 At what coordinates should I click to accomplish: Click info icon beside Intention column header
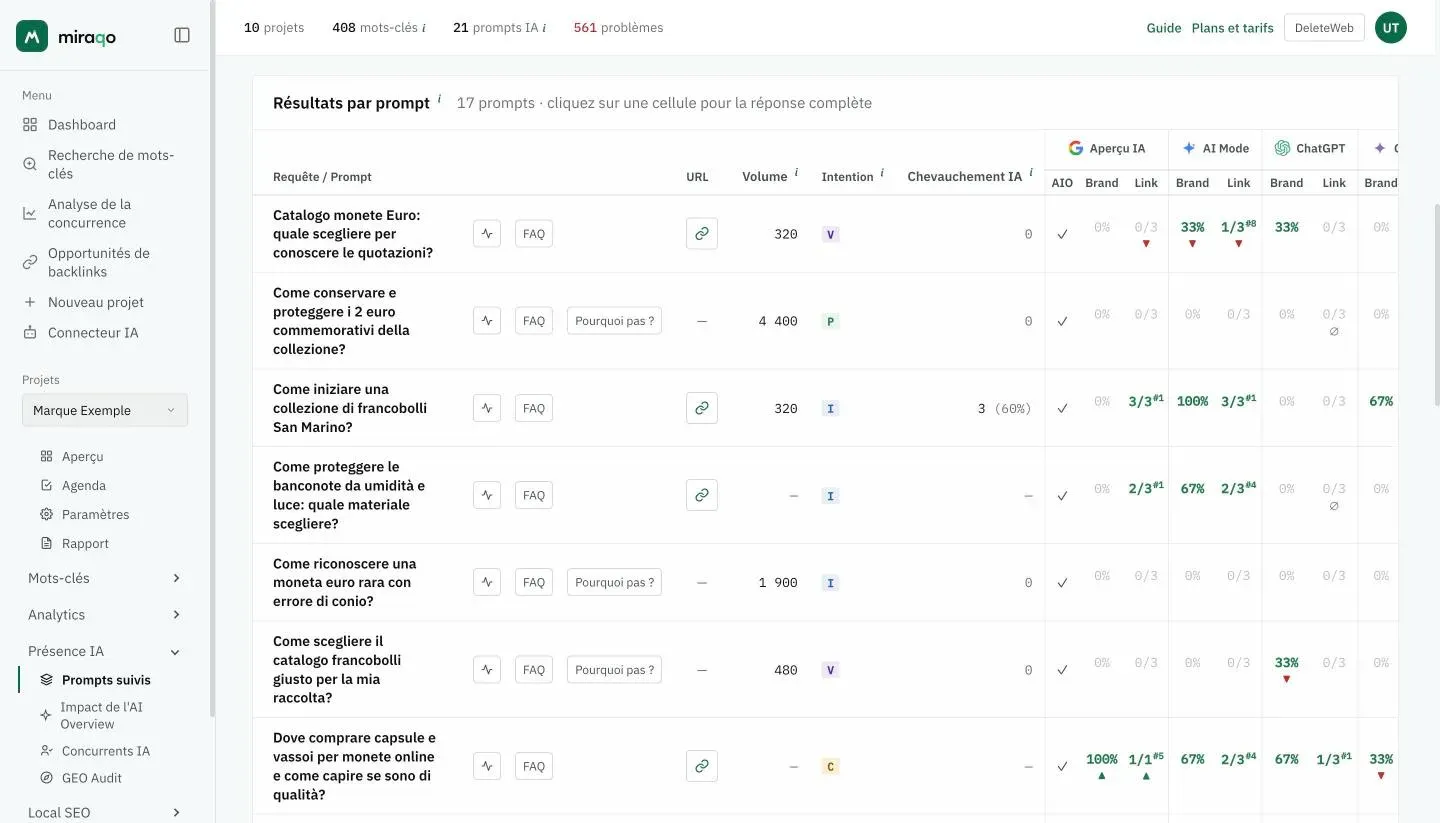pos(882,173)
